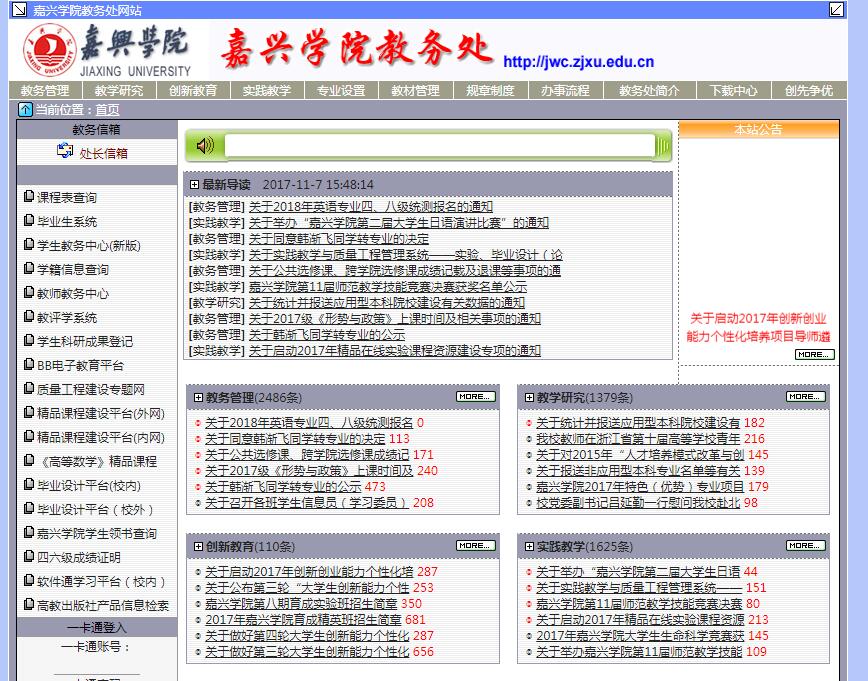
Task: Click MORE button in 创新教育 panel
Action: (x=476, y=545)
